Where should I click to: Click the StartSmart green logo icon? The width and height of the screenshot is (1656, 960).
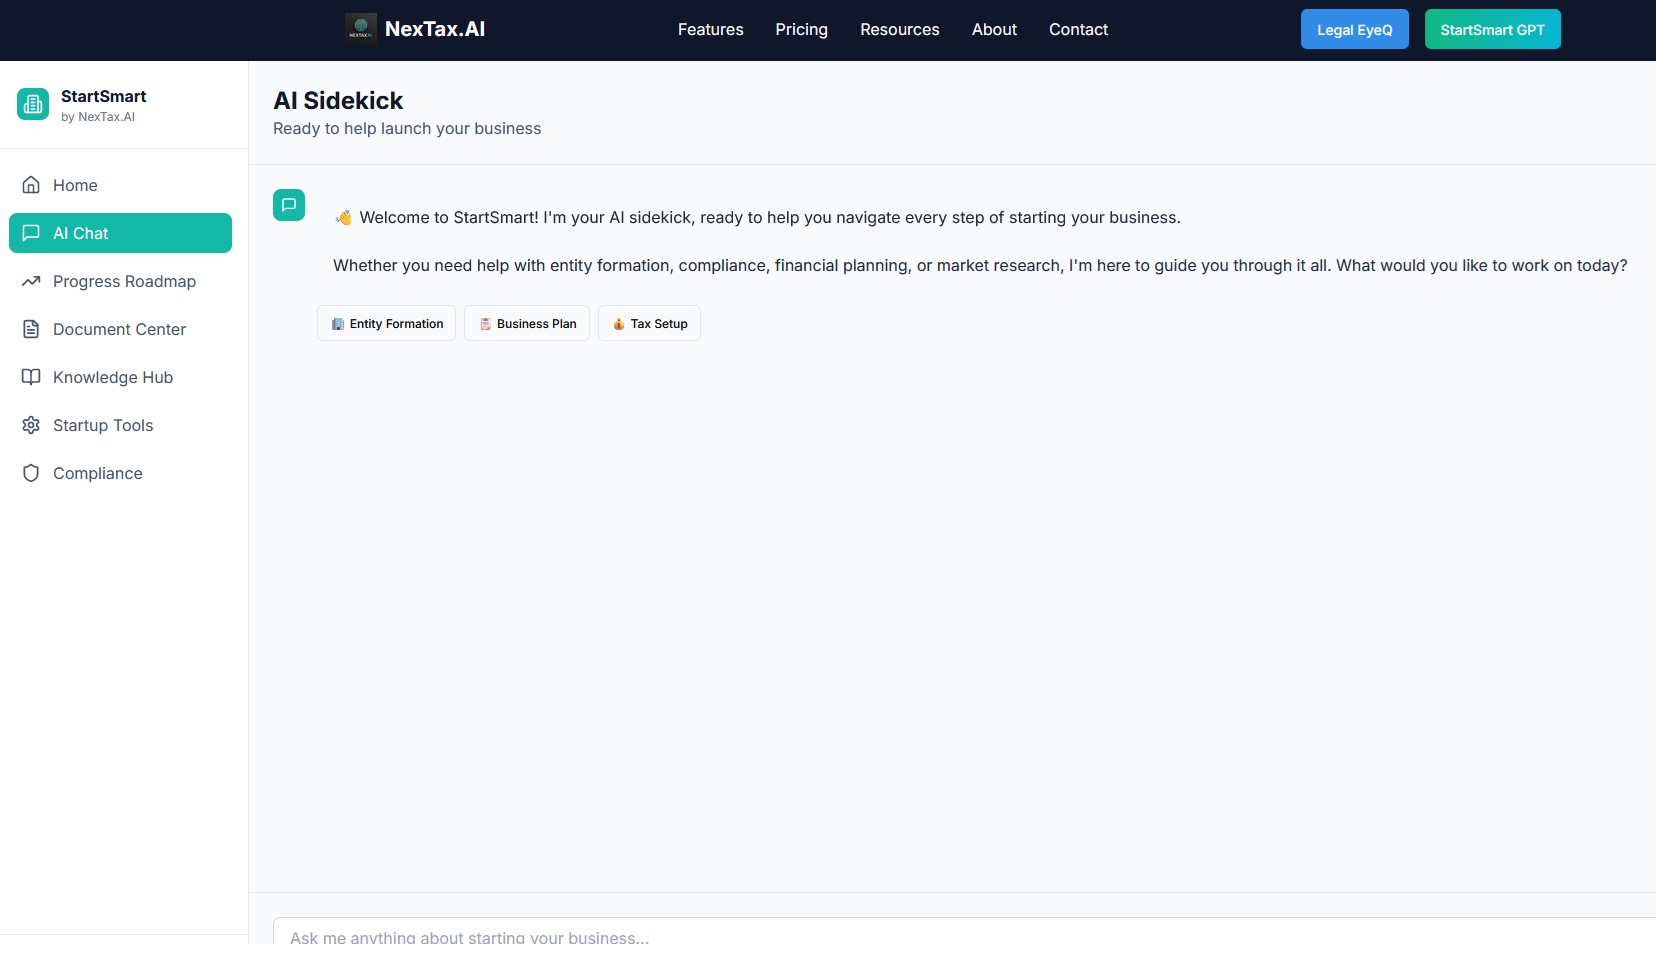click(33, 104)
